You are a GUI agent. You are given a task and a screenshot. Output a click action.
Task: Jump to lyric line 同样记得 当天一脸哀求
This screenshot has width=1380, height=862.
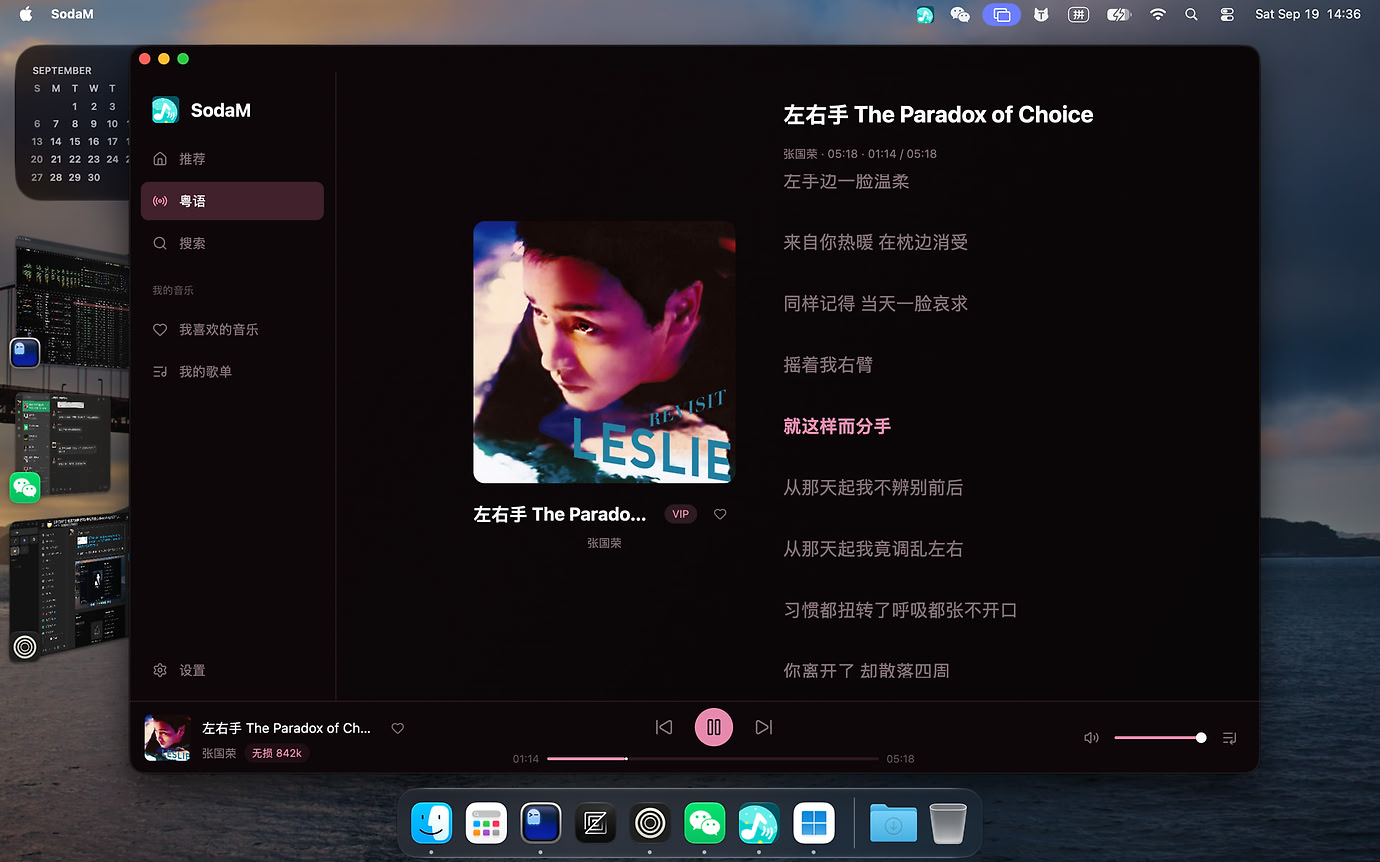coord(876,303)
